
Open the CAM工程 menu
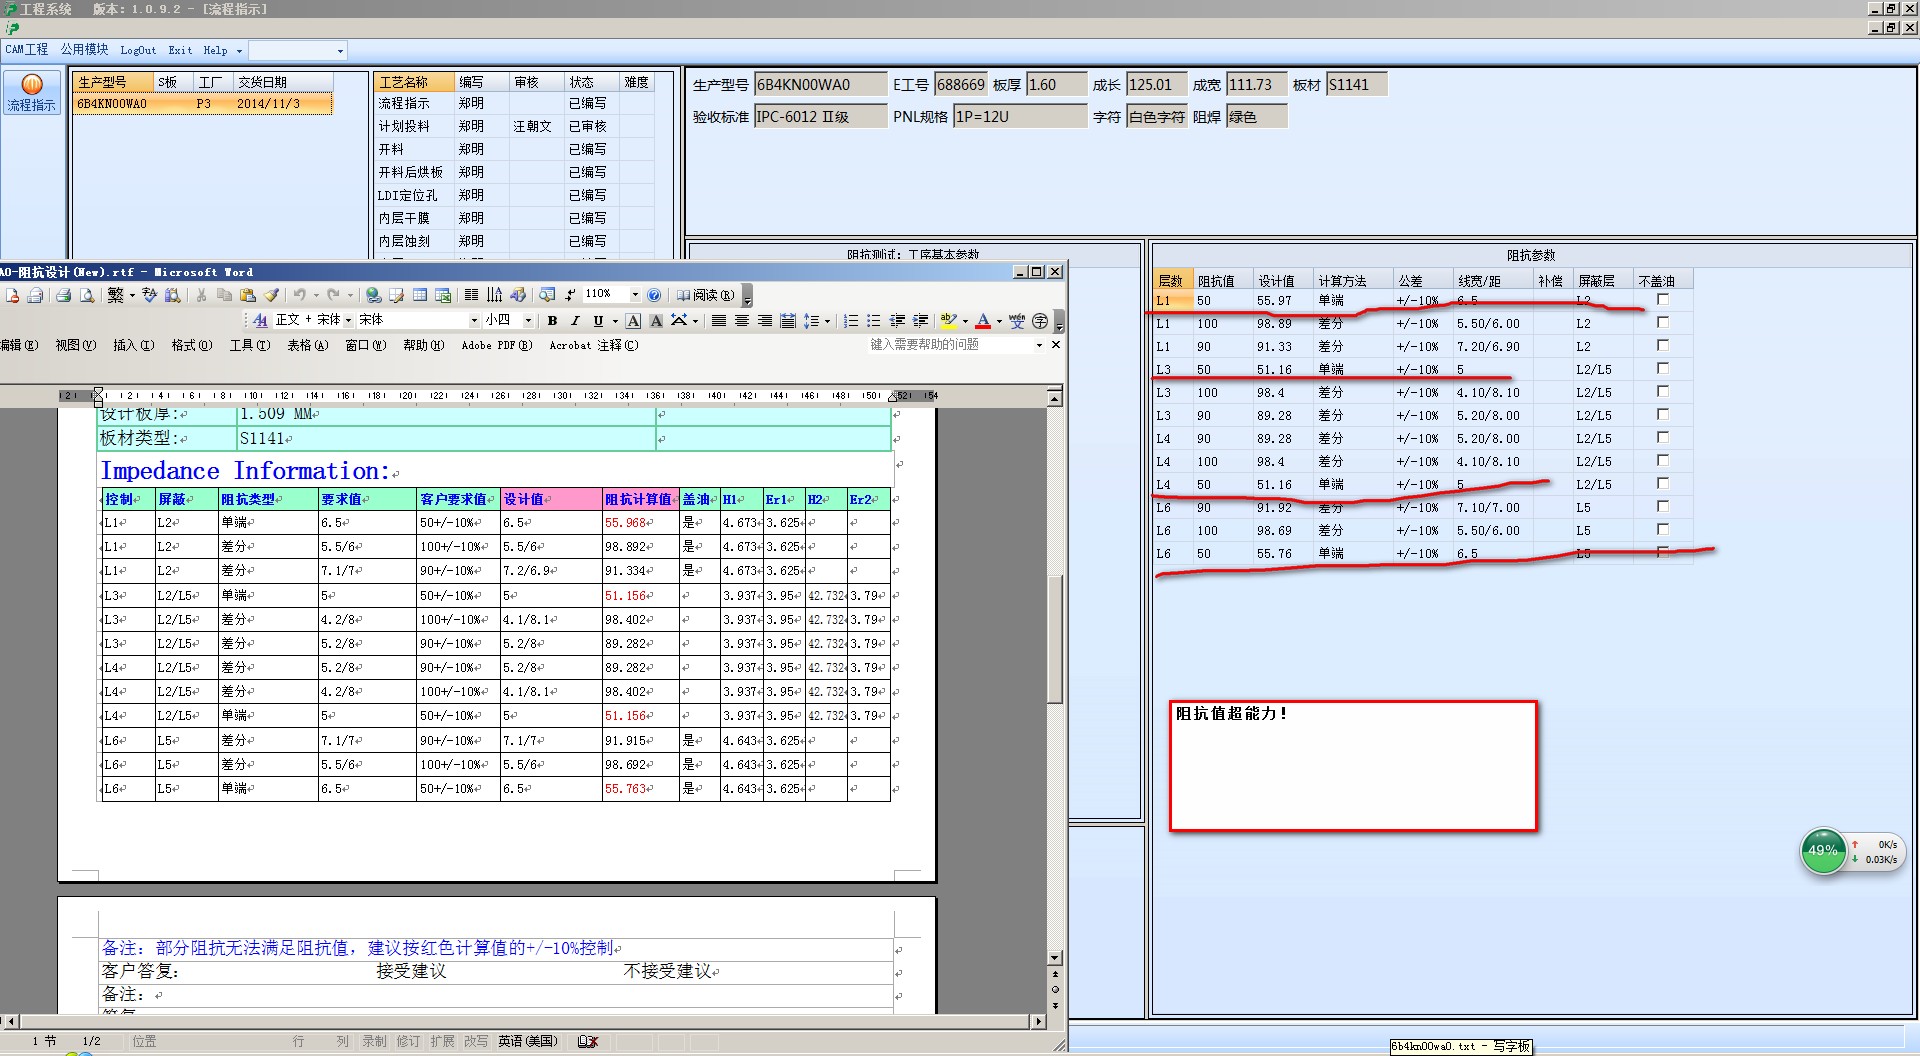(27, 50)
